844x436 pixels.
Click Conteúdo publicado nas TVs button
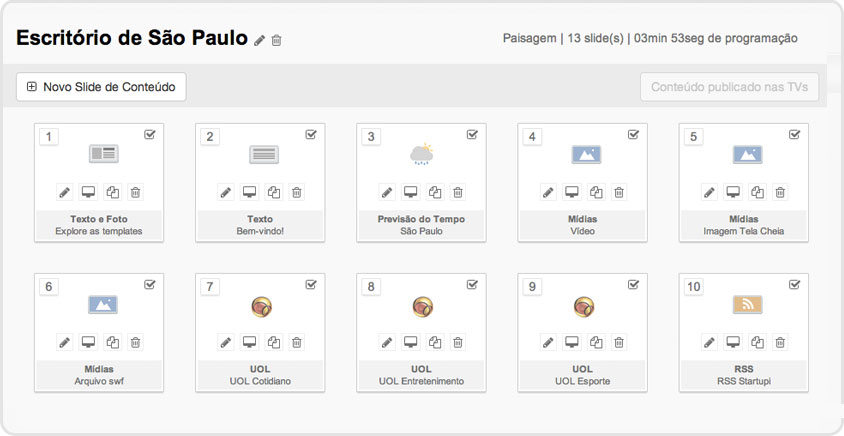click(x=729, y=87)
